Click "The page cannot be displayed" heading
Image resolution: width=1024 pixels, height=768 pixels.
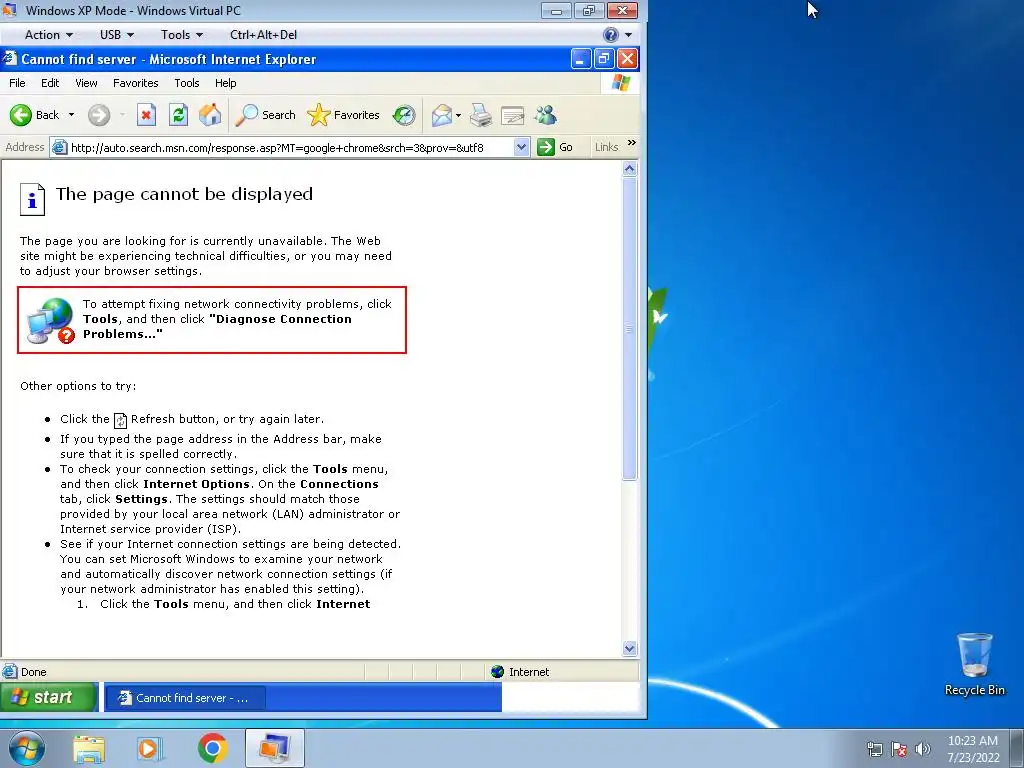tap(184, 194)
